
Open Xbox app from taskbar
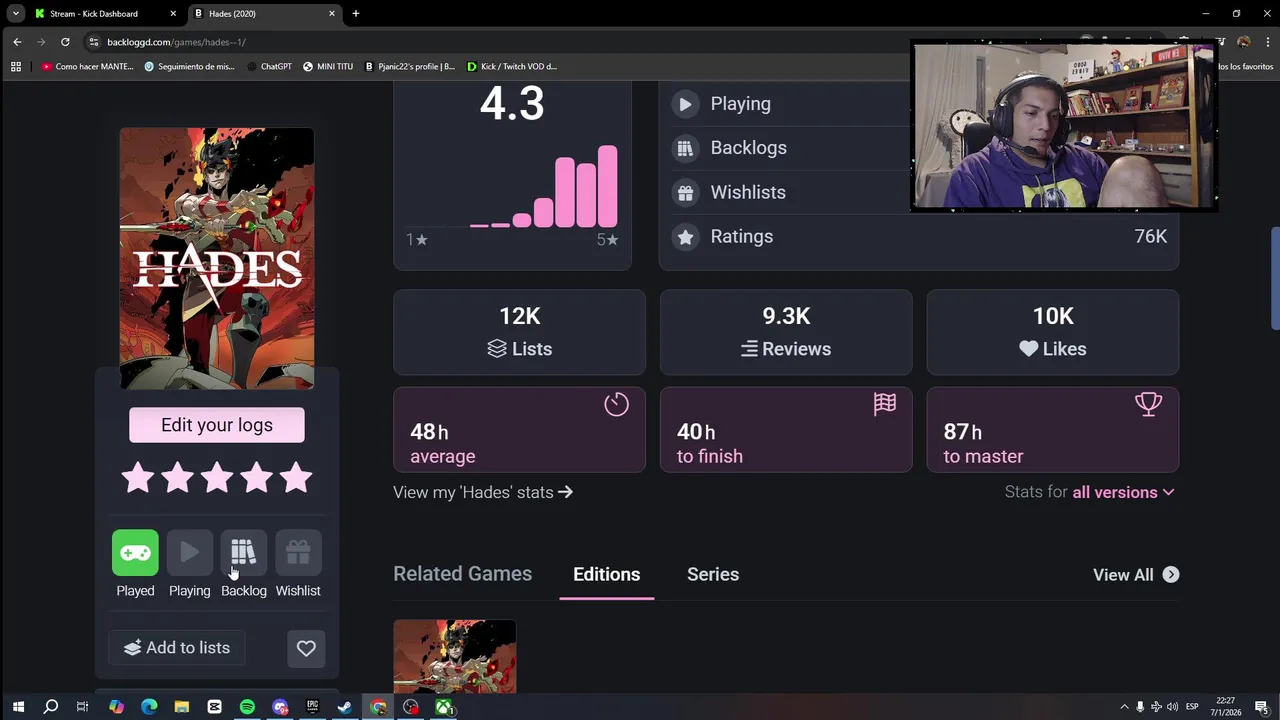coord(443,707)
